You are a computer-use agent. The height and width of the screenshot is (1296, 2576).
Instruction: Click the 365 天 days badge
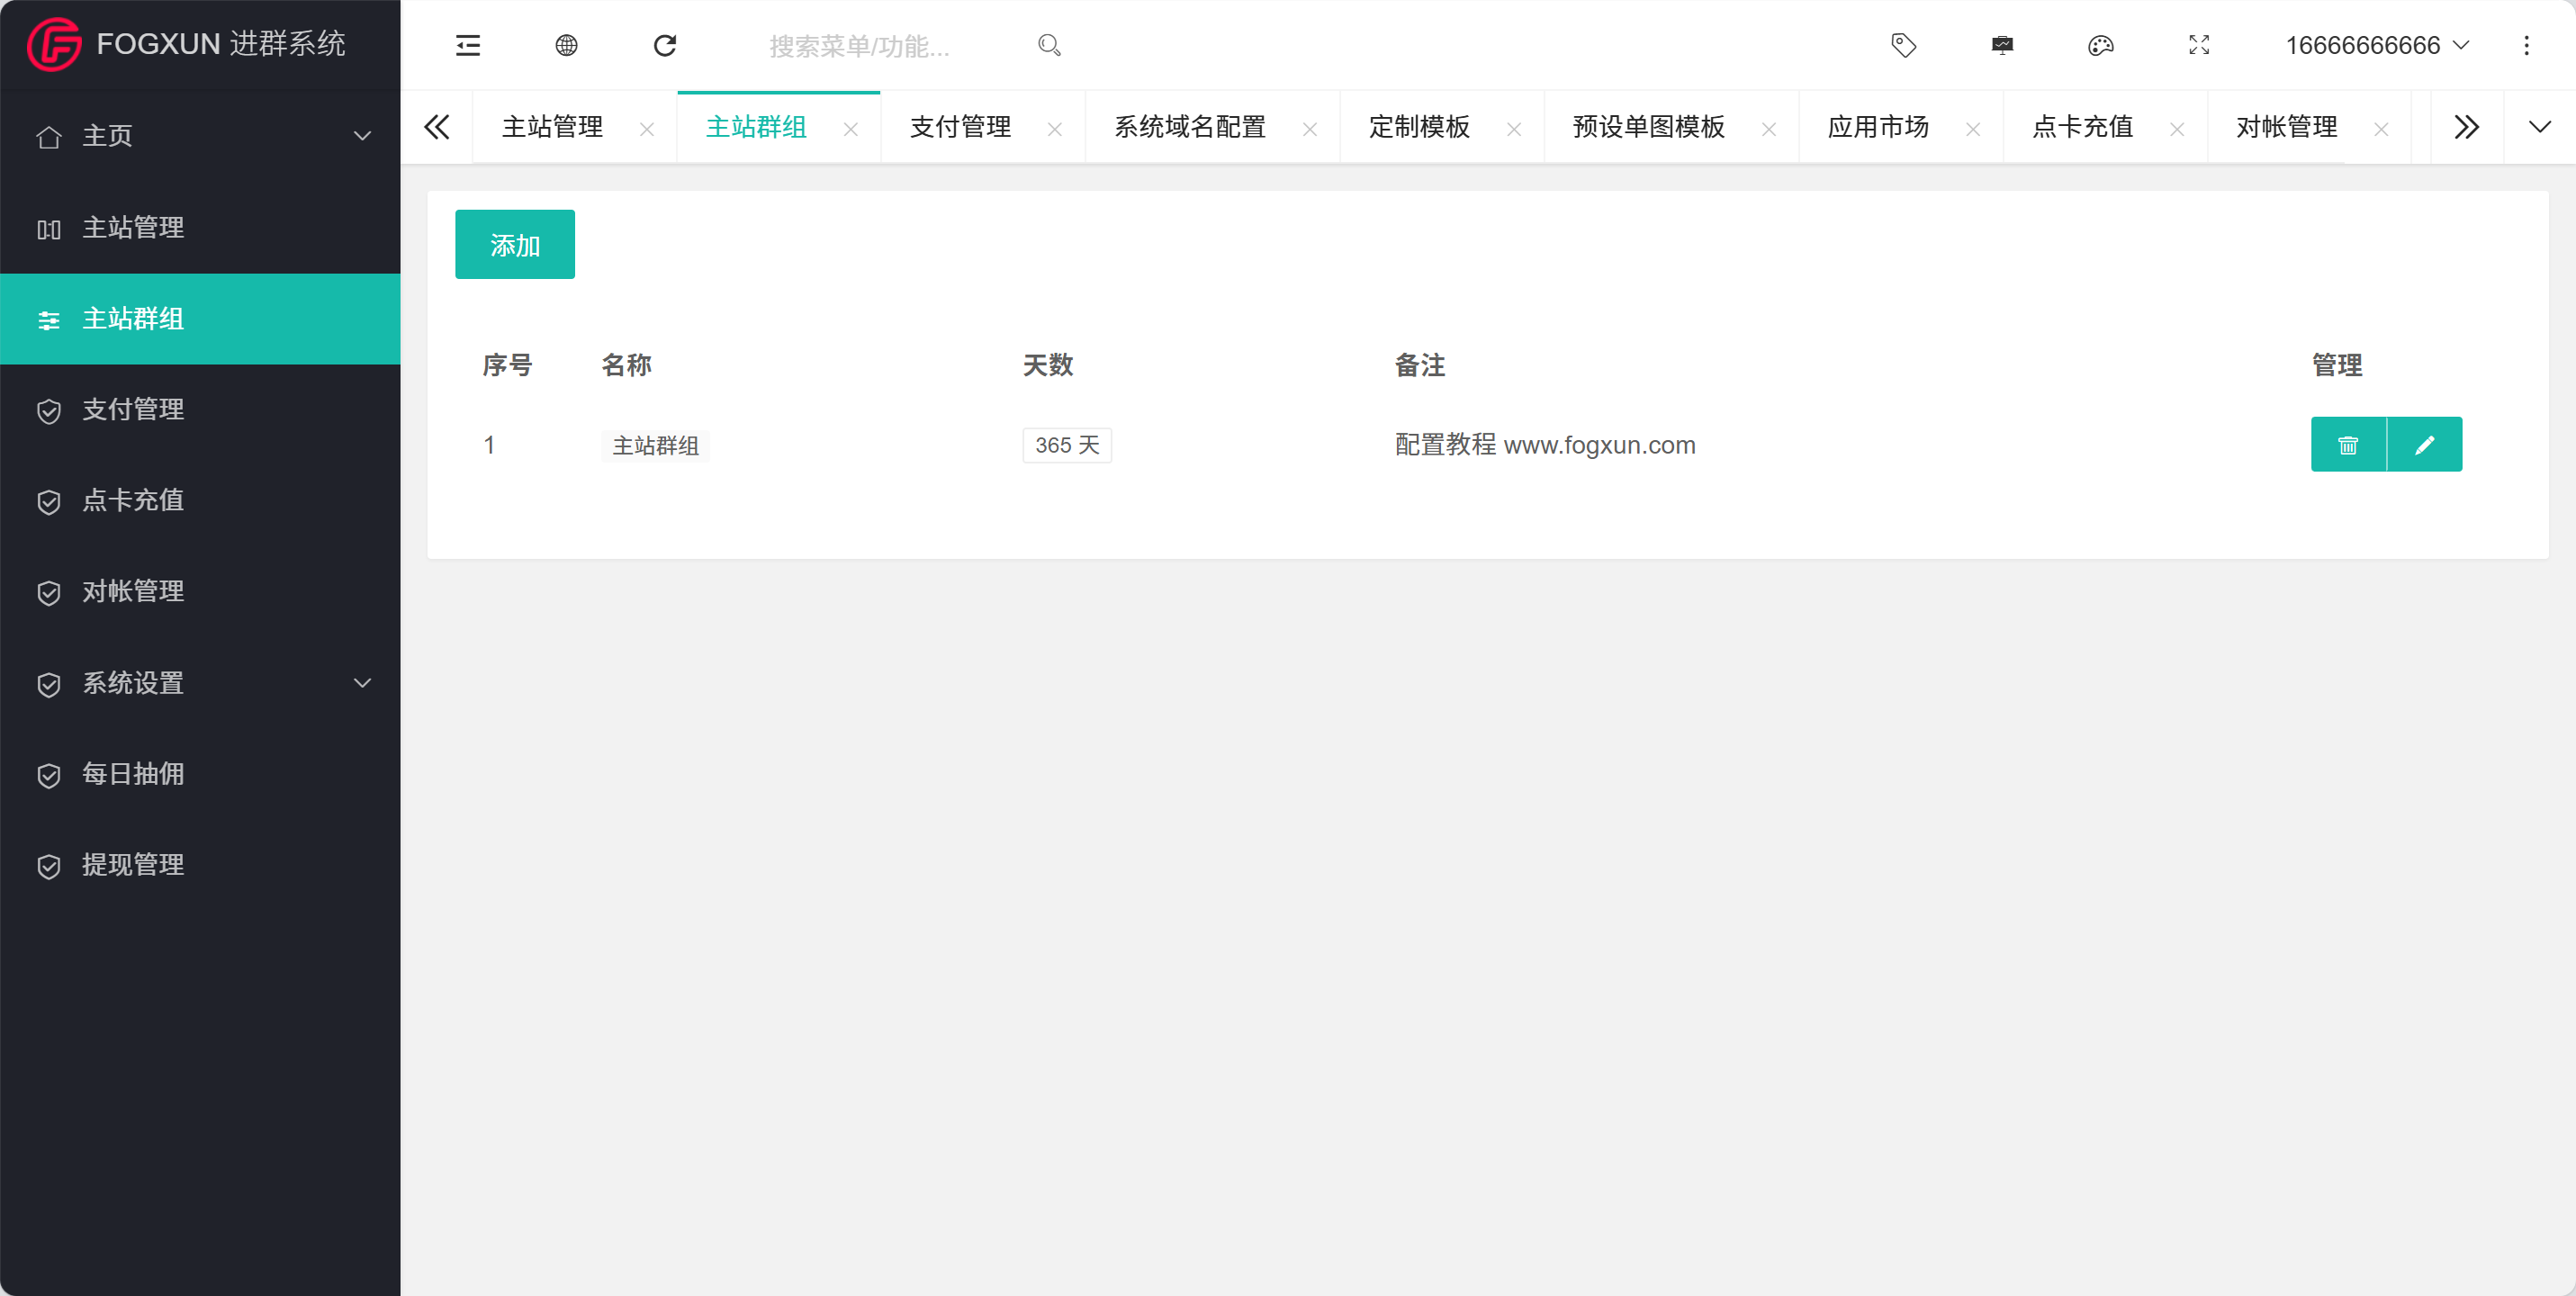point(1067,445)
